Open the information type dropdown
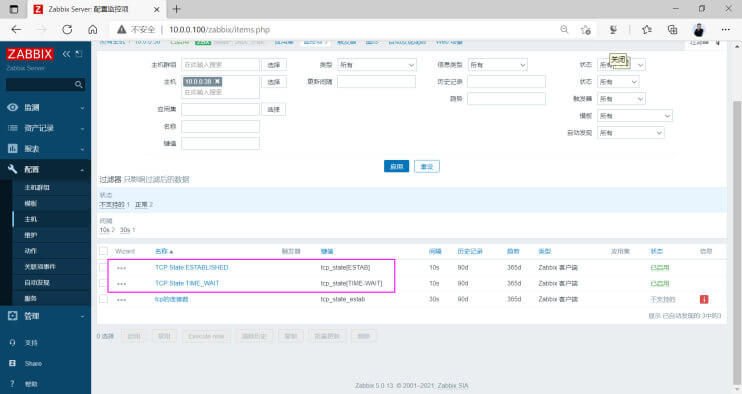 pos(497,65)
